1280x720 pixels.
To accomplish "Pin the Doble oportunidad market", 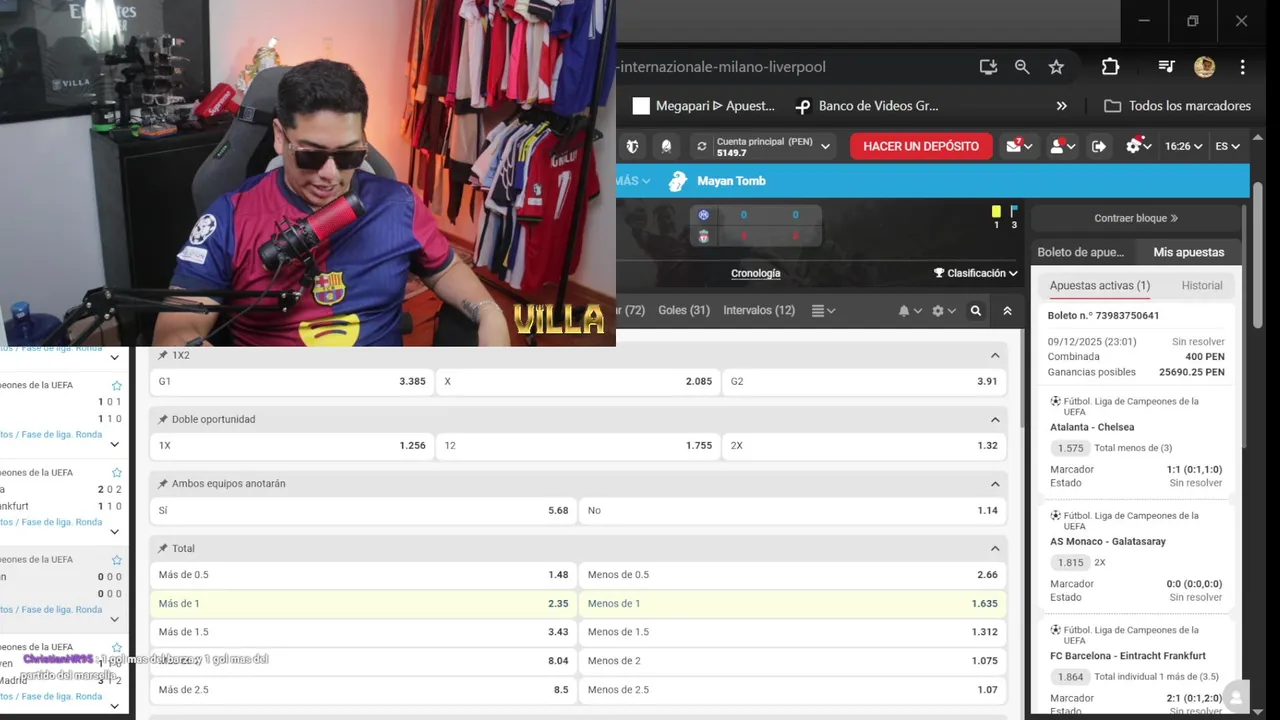I will [163, 420].
